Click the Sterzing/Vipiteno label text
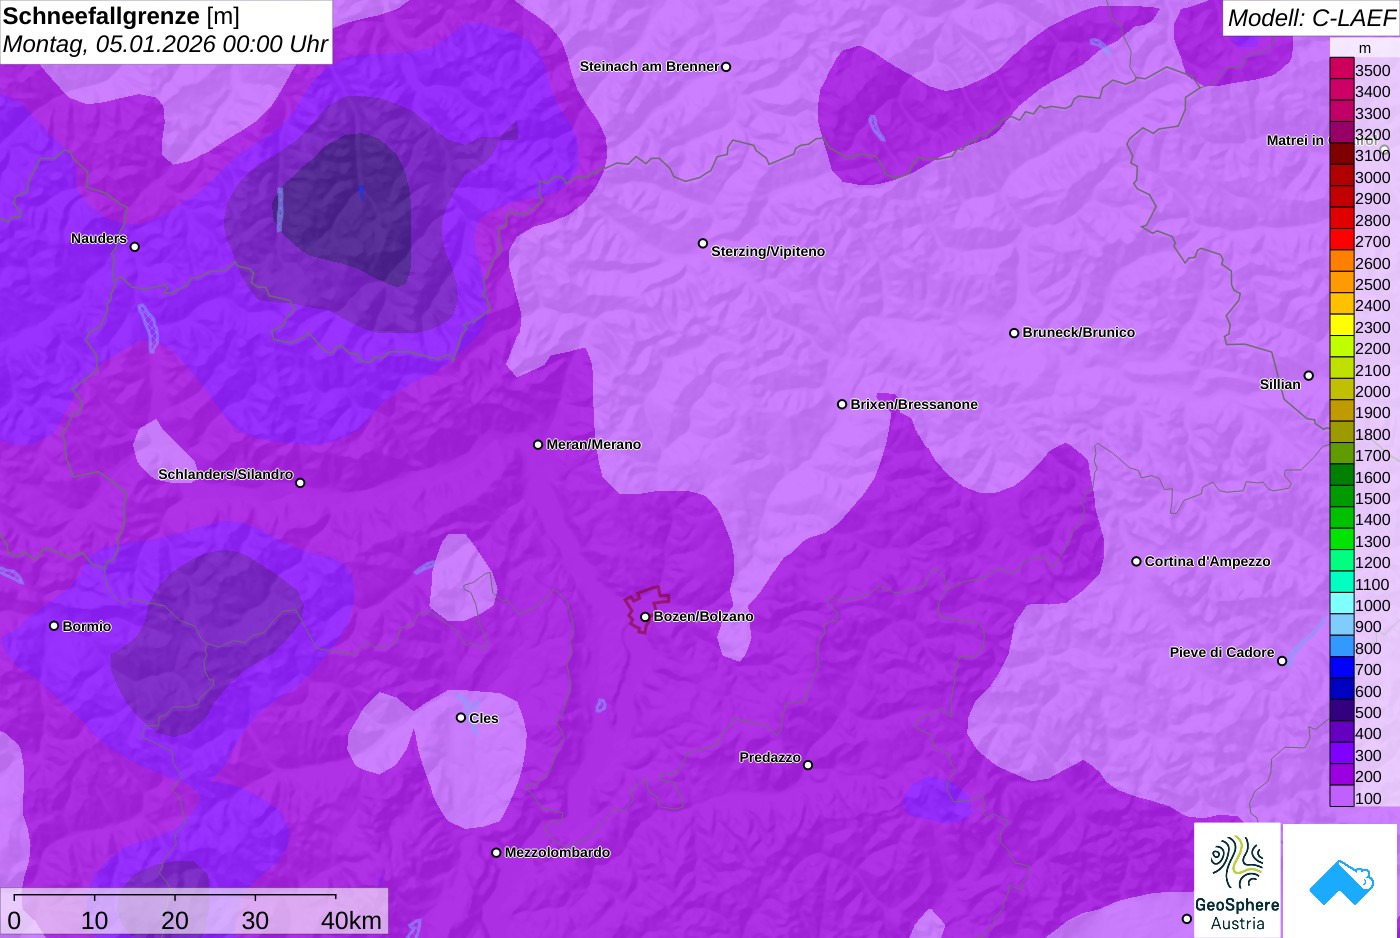This screenshot has height=938, width=1400. coord(768,252)
